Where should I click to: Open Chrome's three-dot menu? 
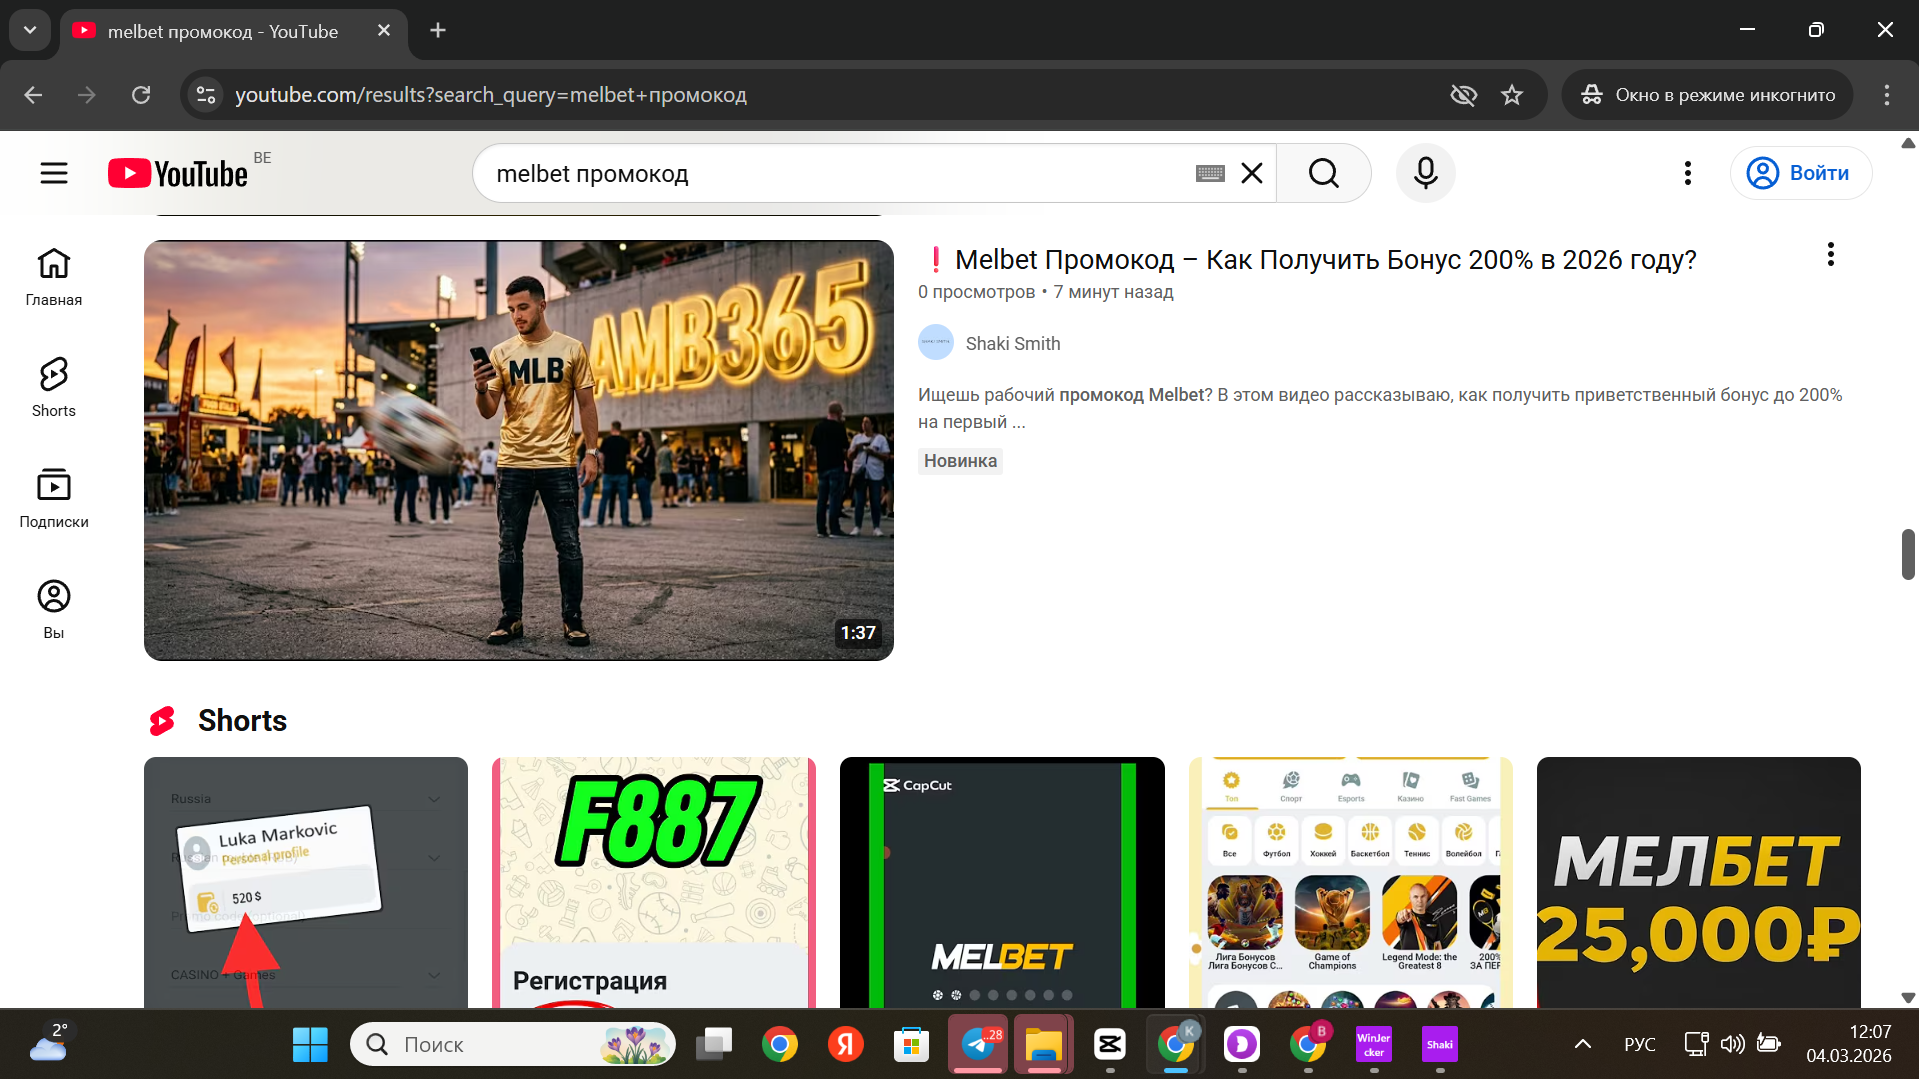point(1887,95)
